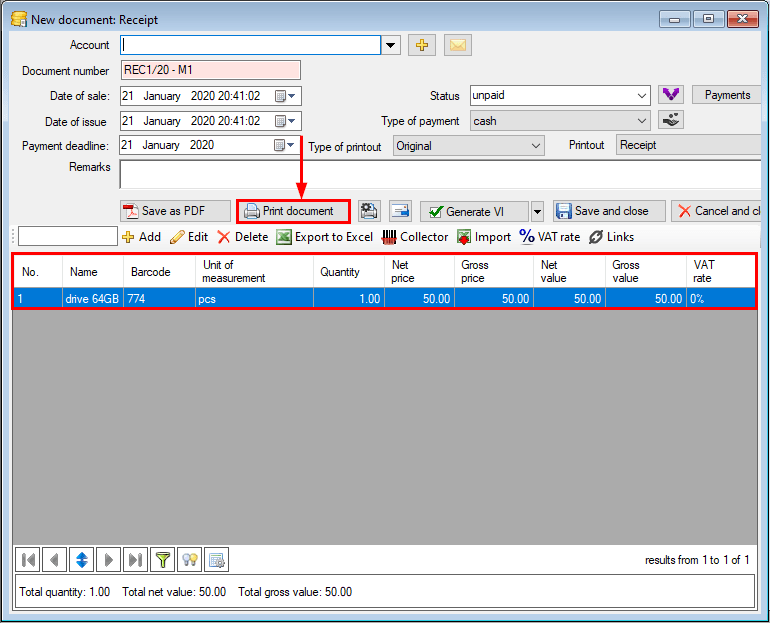Click the Save as PDF button
The height and width of the screenshot is (623, 770).
[x=175, y=211]
